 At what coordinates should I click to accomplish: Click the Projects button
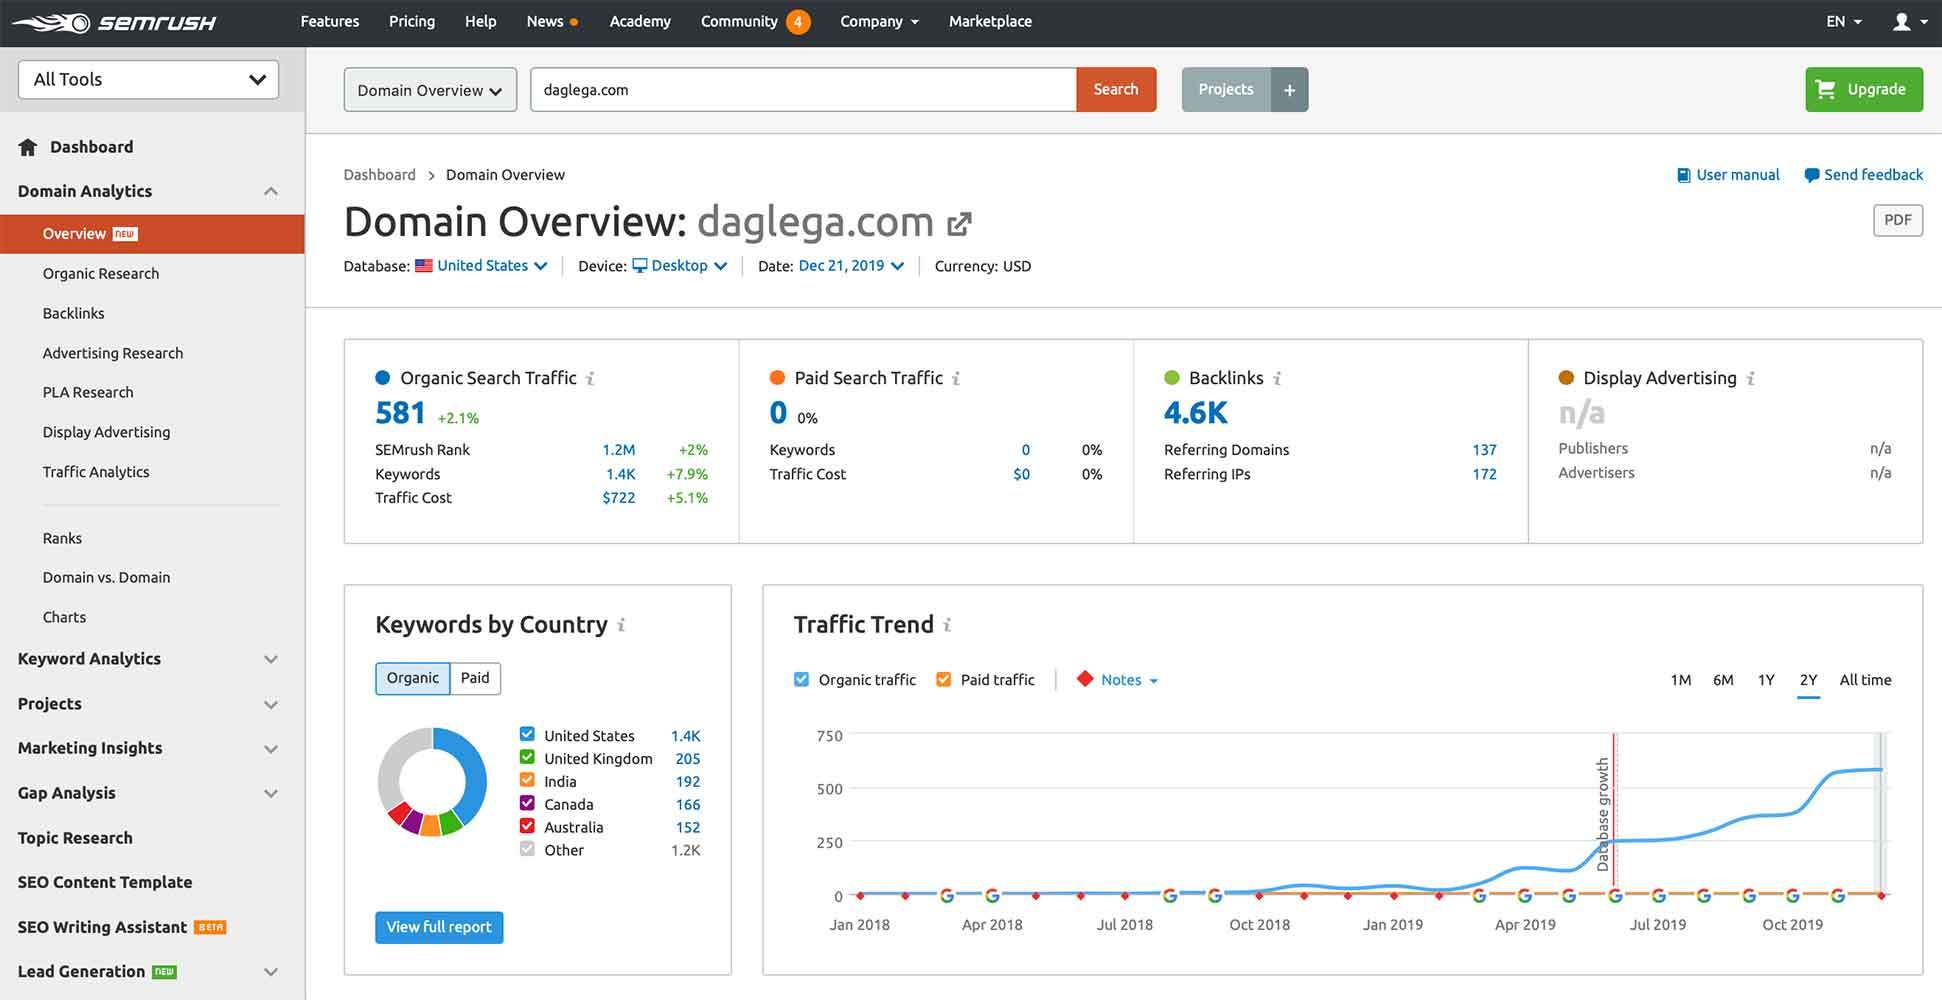pos(1226,90)
